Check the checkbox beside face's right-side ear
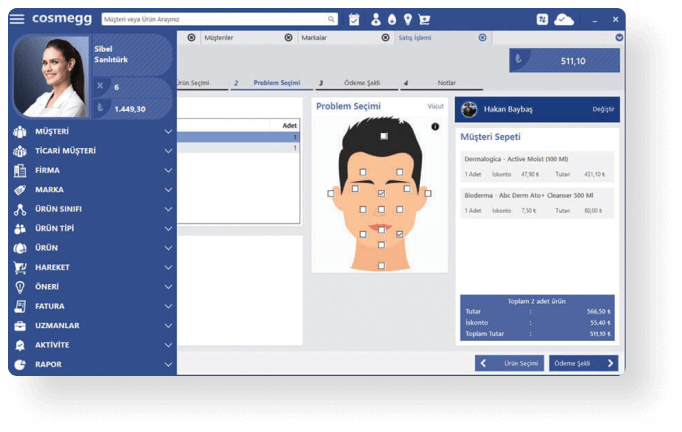Screen dimensions: 682x432 tap(428, 193)
